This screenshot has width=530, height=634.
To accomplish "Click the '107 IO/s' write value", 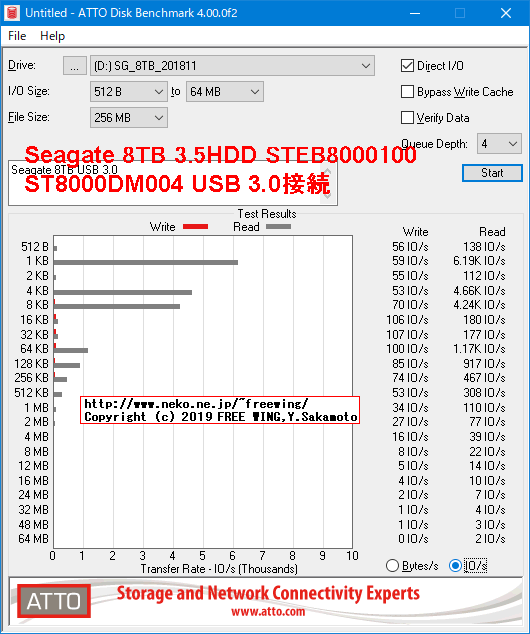I will tap(407, 335).
